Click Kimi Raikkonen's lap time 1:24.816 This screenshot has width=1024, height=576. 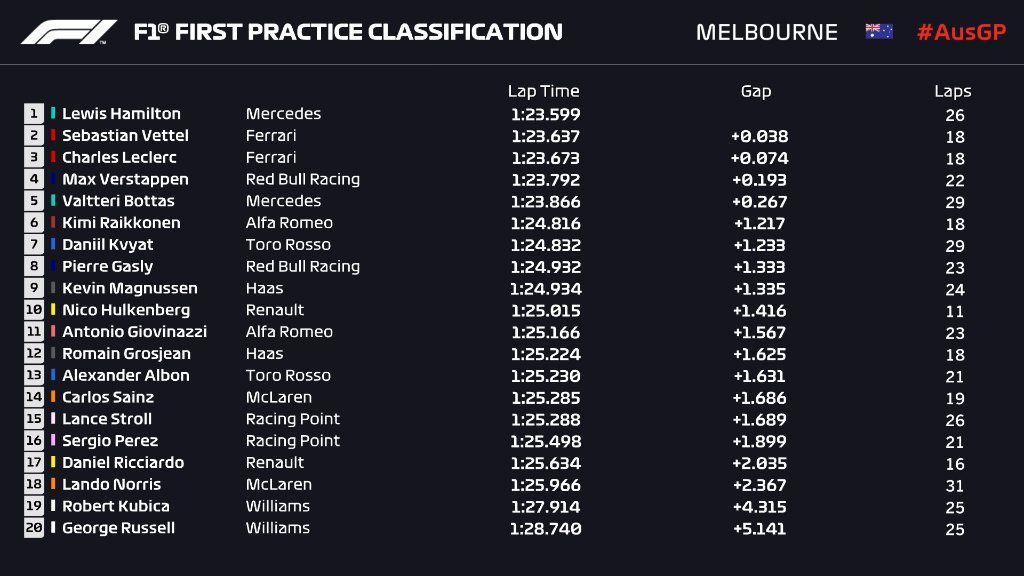(x=545, y=223)
